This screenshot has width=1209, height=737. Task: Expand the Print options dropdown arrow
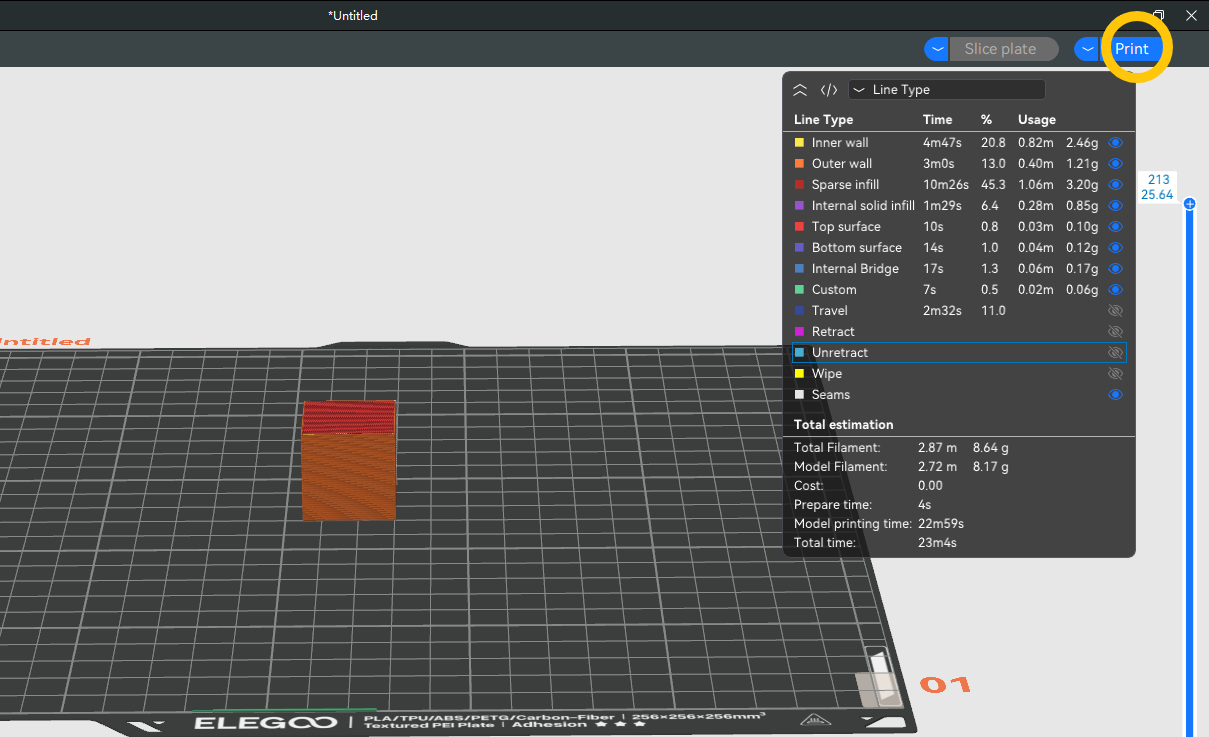[x=1087, y=49]
